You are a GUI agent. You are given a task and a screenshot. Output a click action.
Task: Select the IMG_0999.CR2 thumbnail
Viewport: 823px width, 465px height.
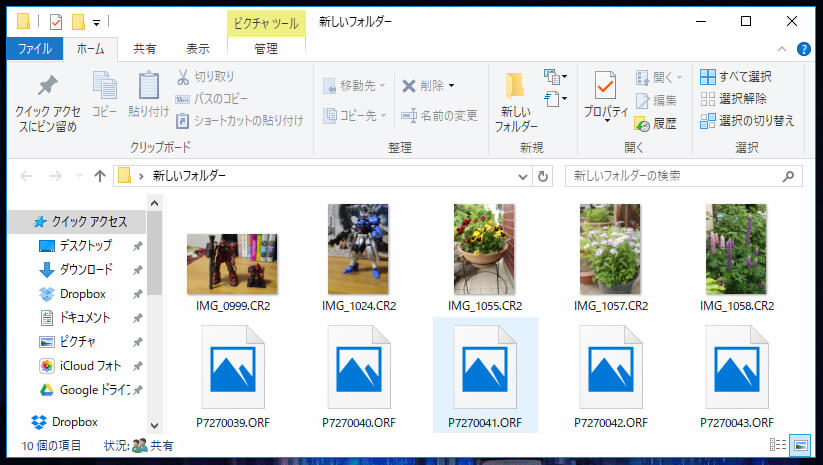(233, 264)
